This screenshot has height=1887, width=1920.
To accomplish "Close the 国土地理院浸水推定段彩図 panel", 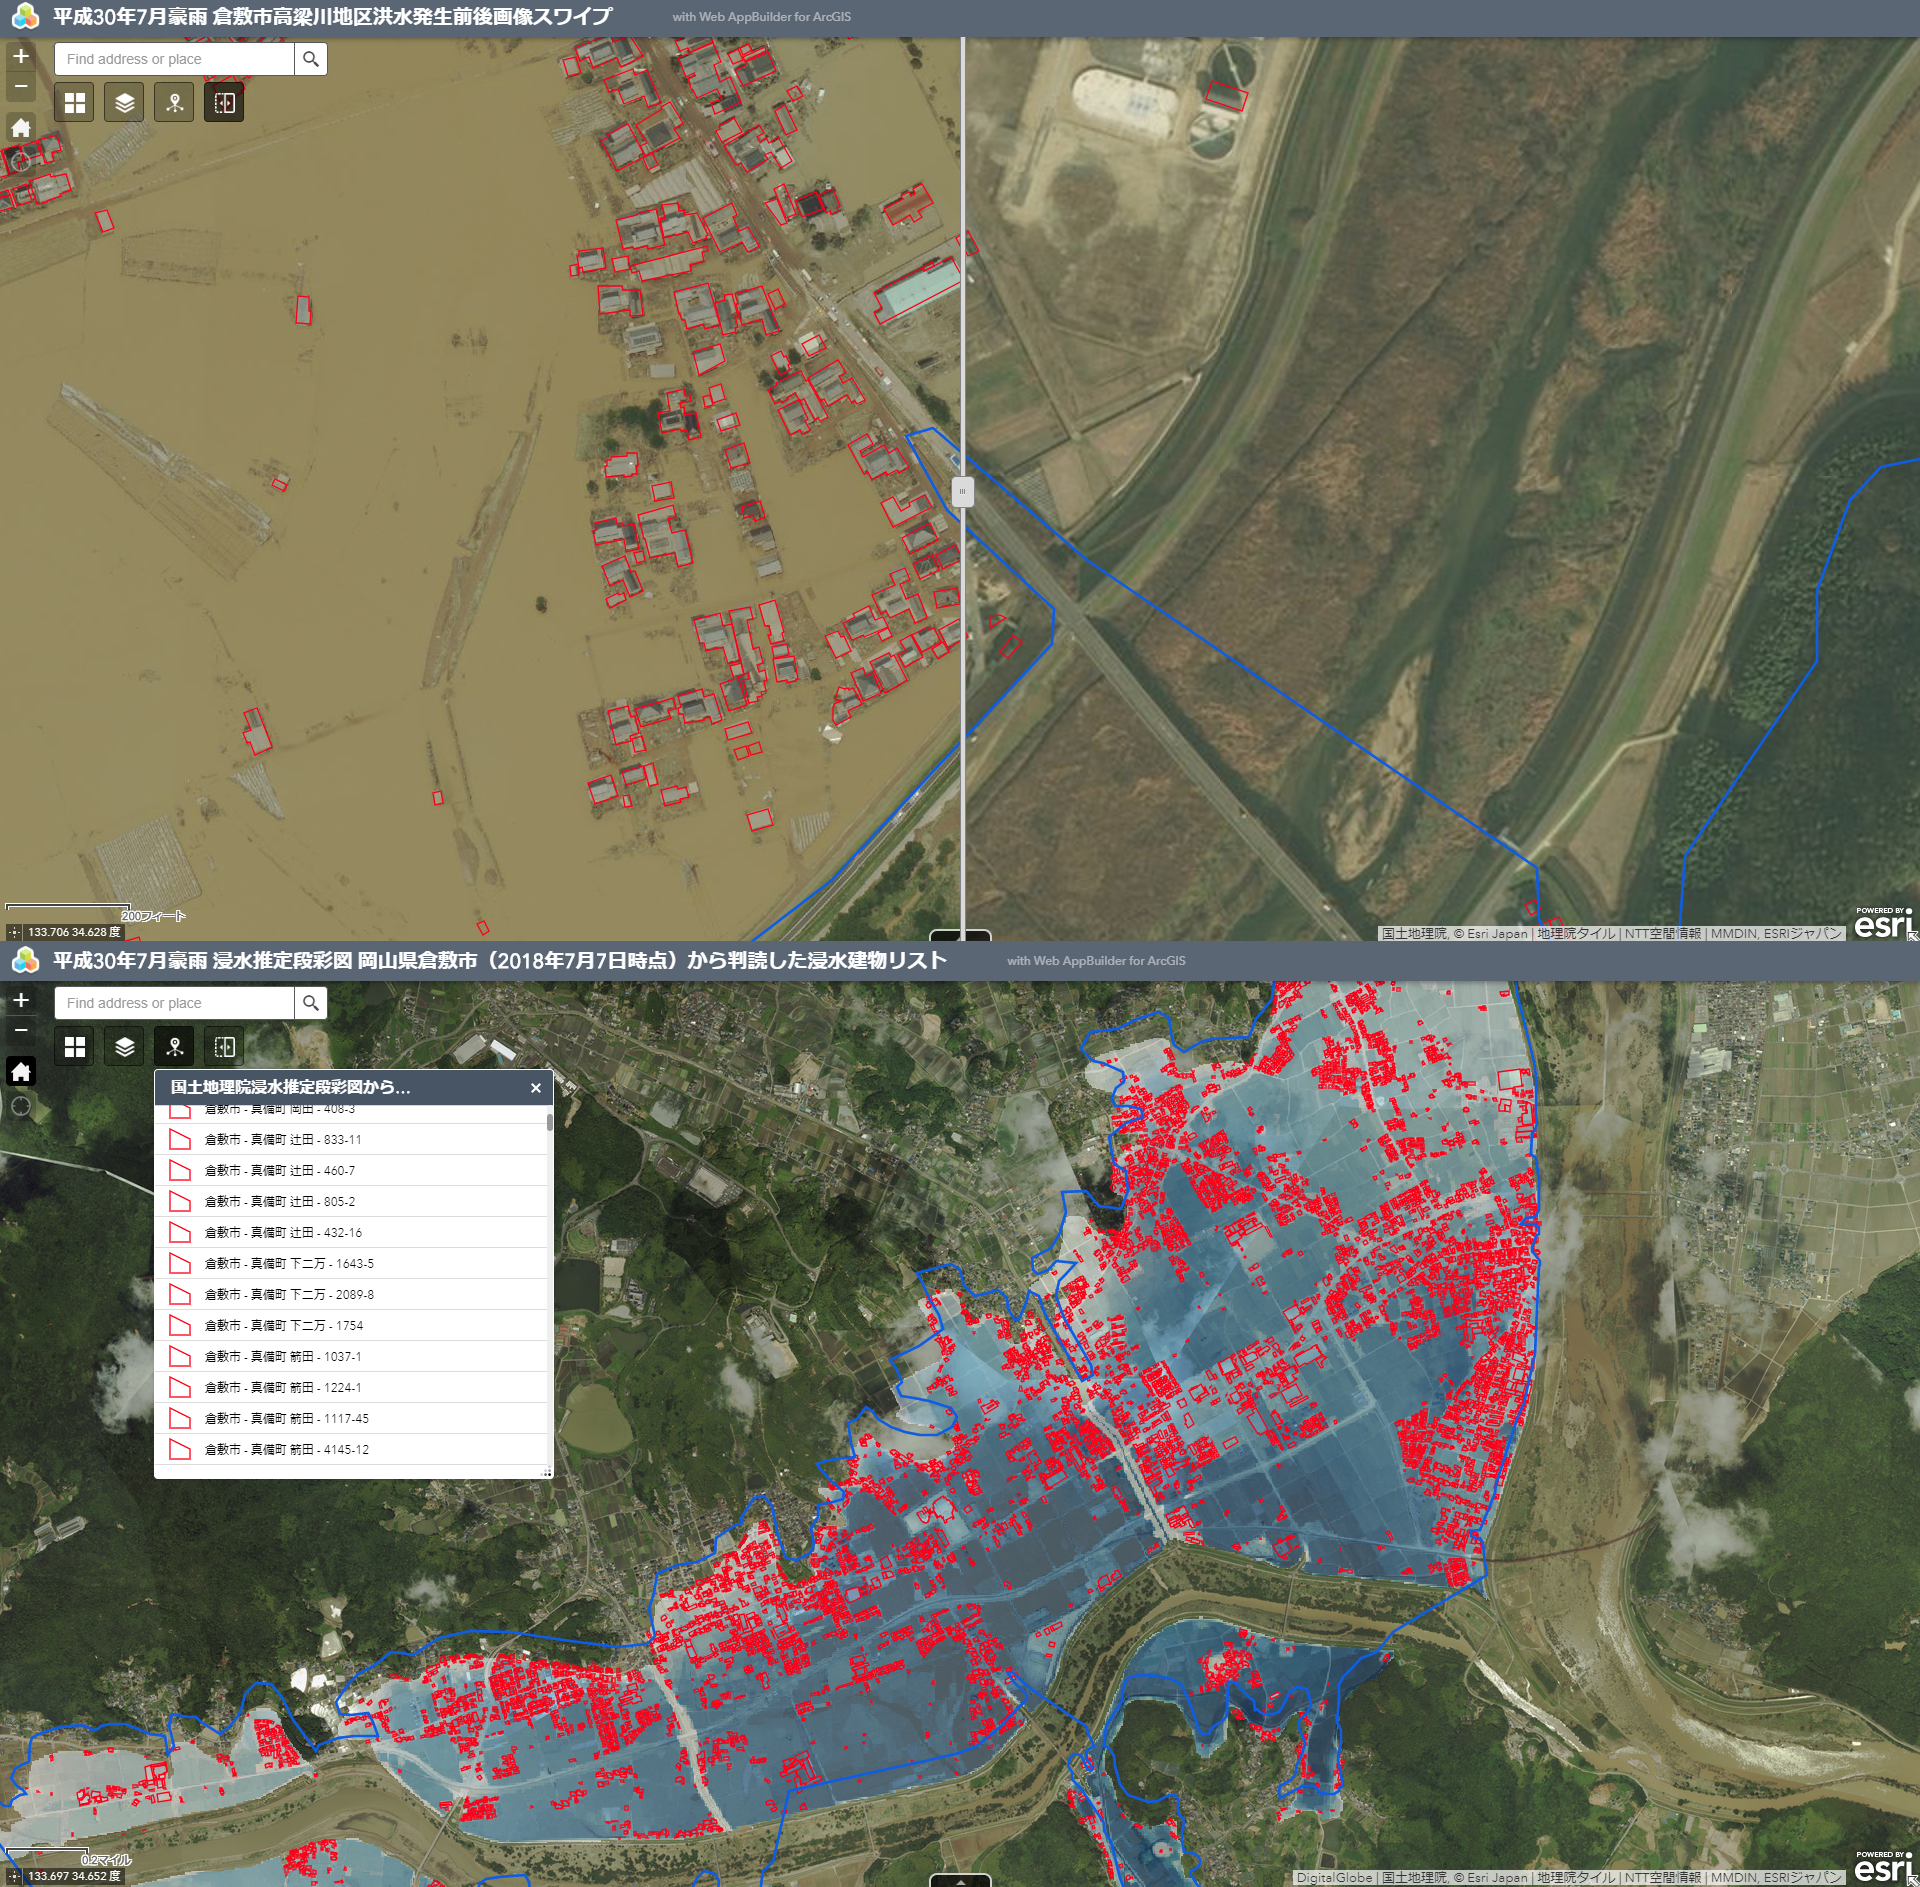I will (535, 1088).
